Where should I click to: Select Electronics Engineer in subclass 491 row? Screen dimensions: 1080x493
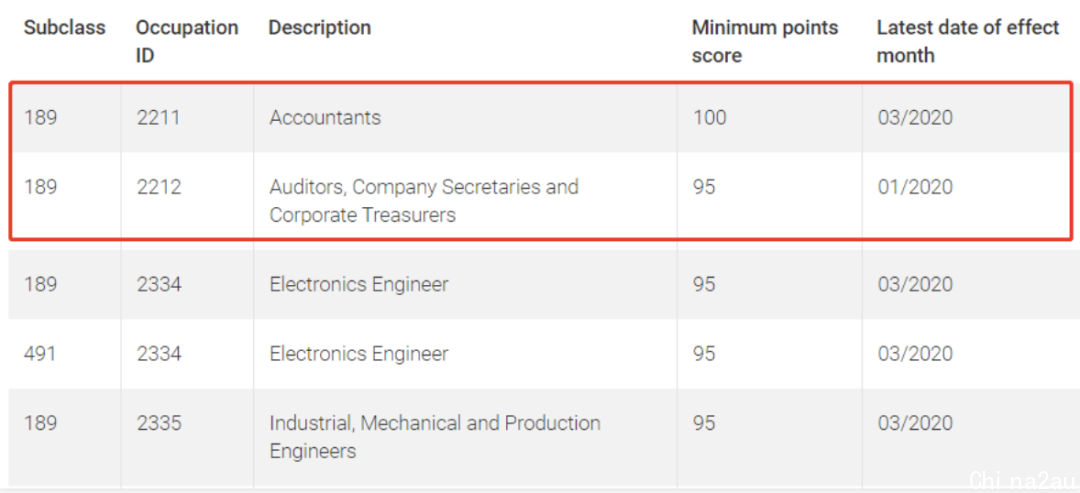(359, 354)
